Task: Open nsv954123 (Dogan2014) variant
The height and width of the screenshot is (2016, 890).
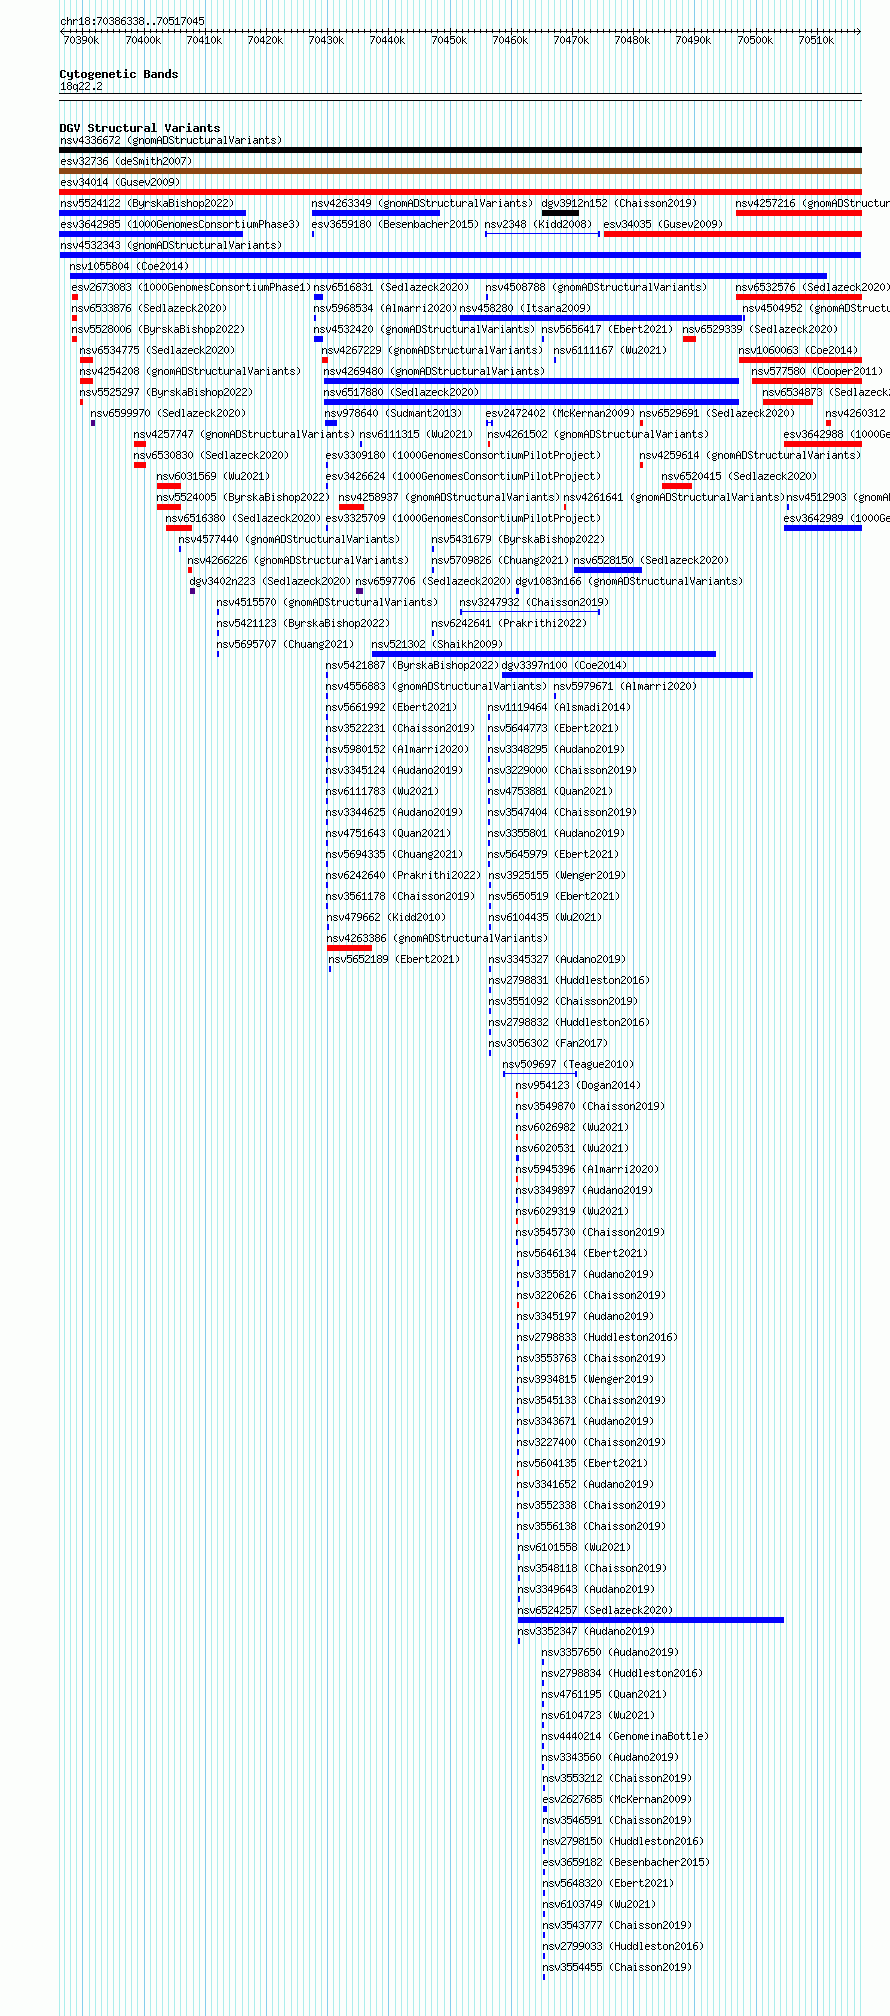Action: 578,1085
